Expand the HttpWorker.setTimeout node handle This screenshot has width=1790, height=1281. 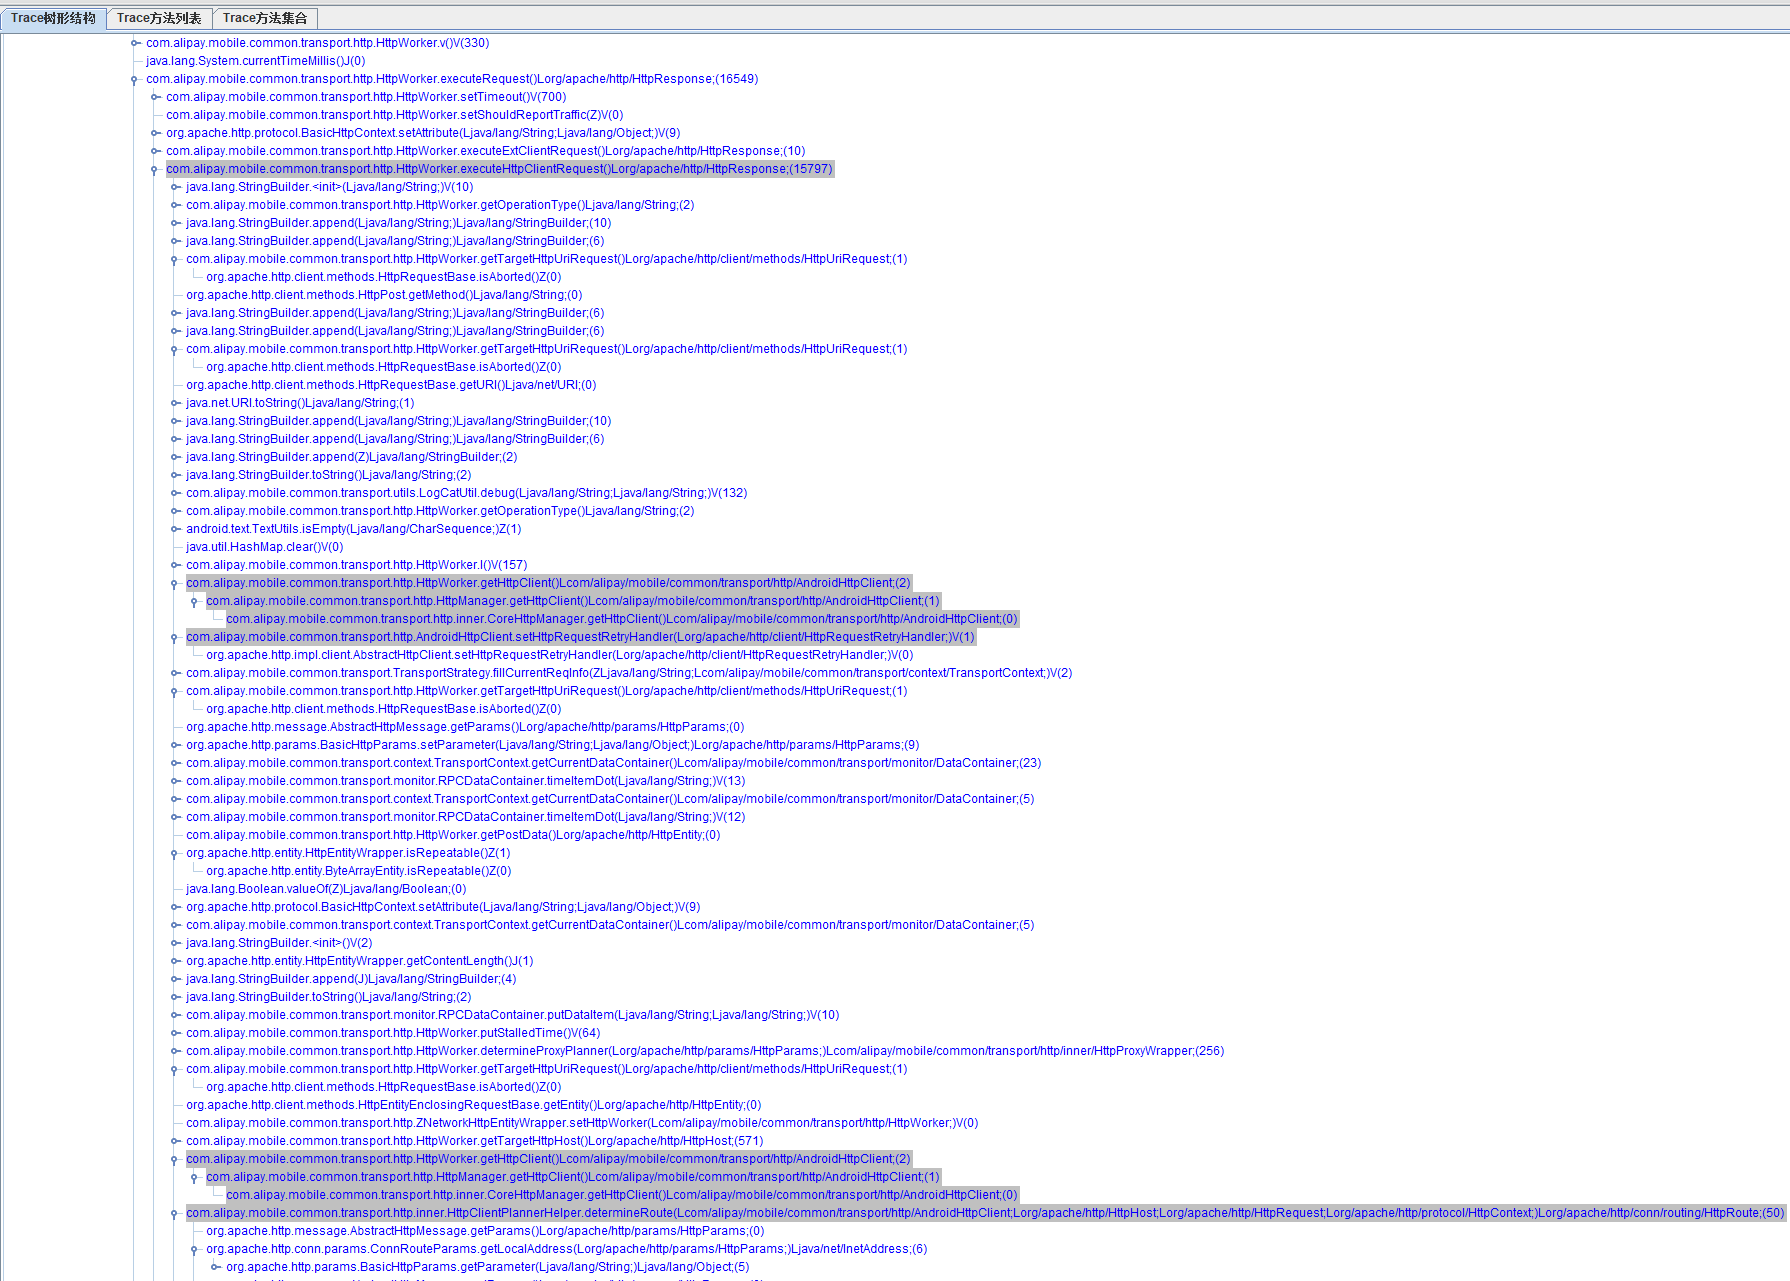155,97
